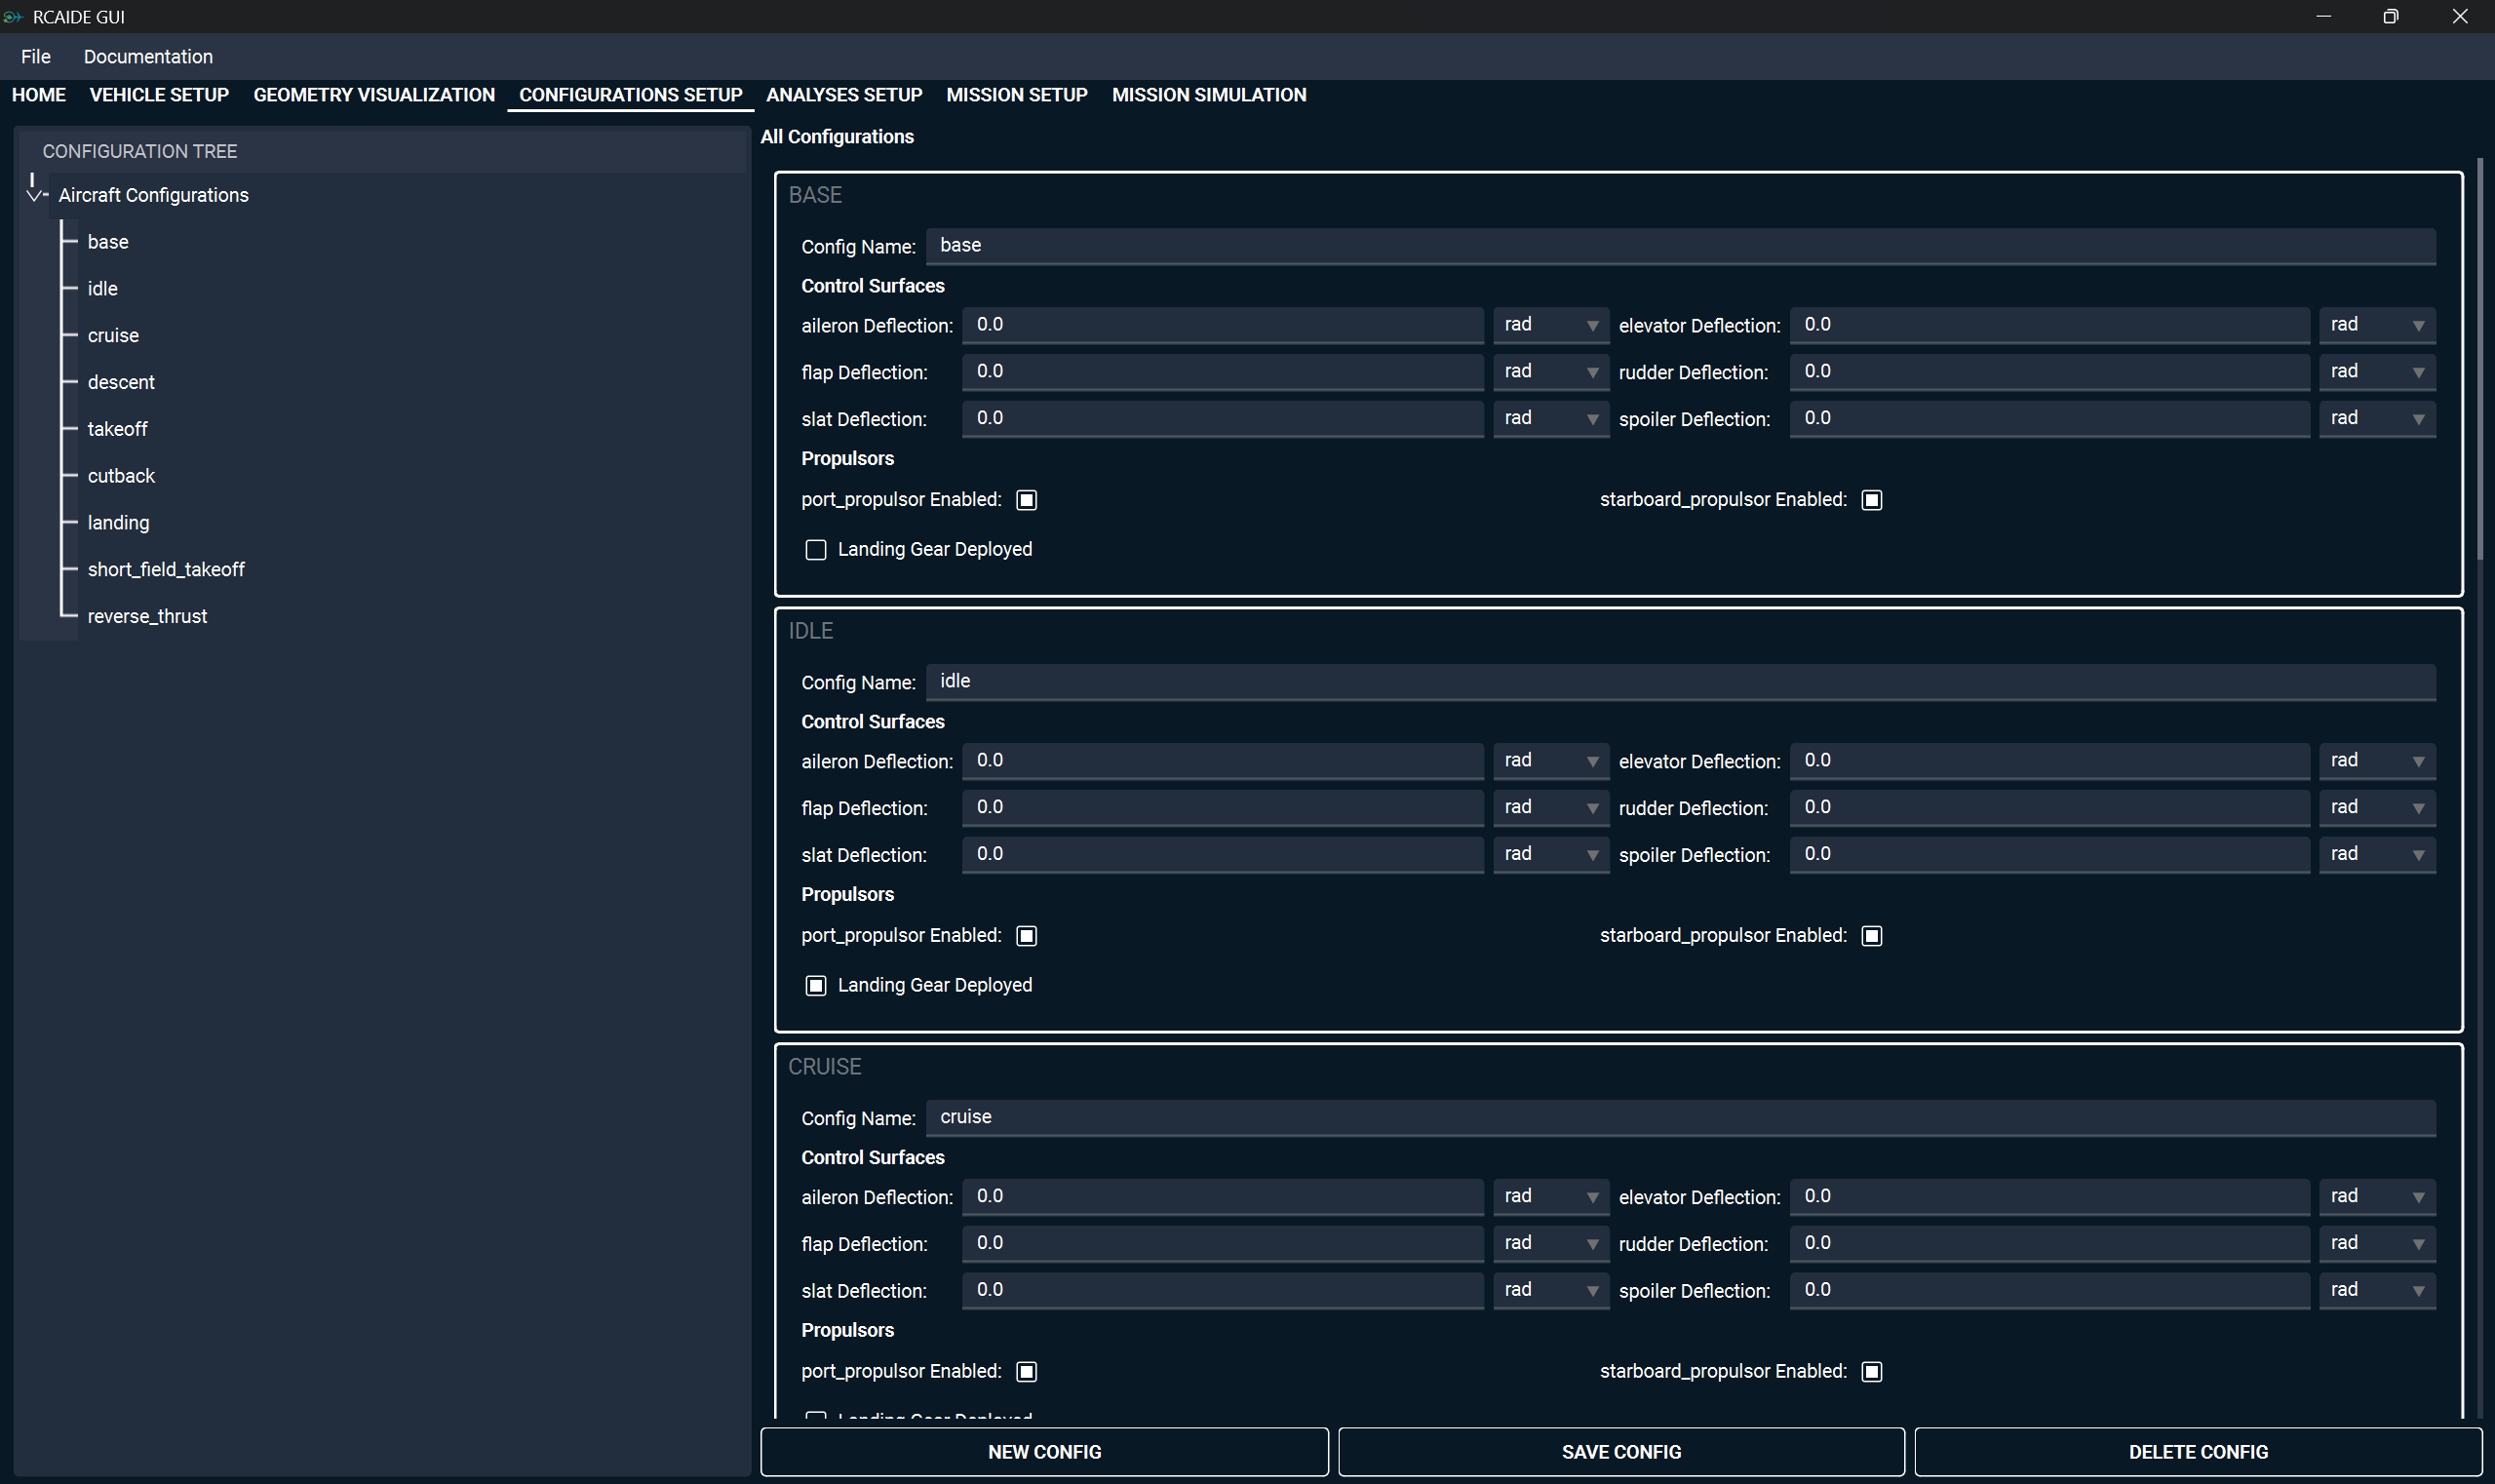
Task: Open BASE aileron Deflection unit dropdown
Action: pyautogui.click(x=1551, y=325)
